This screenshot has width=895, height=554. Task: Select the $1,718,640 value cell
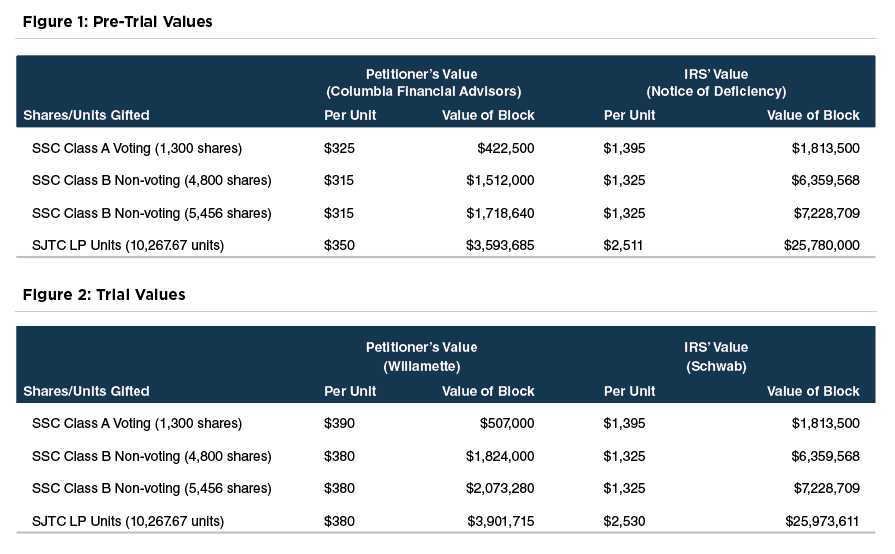click(x=500, y=213)
